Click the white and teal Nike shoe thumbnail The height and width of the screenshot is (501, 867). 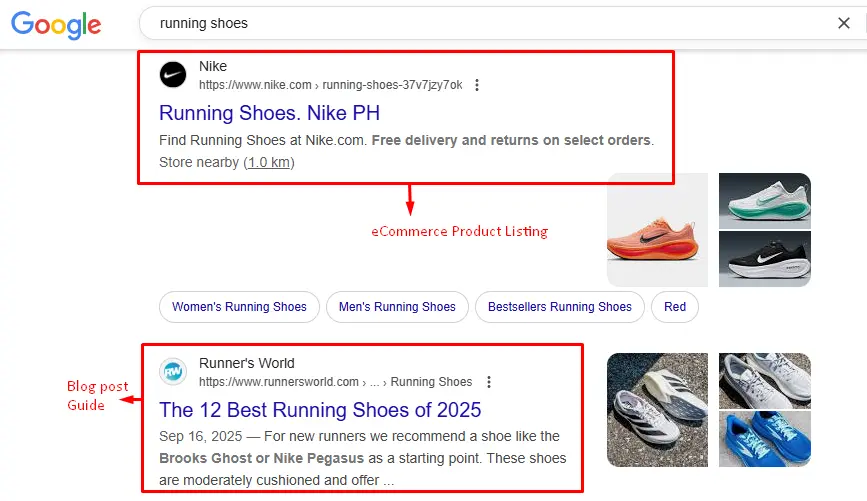(x=764, y=200)
